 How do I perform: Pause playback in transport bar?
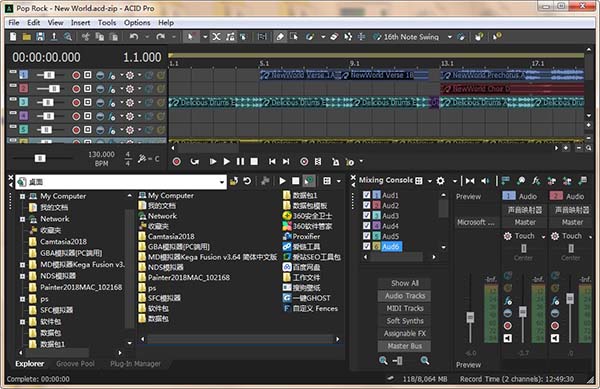240,161
